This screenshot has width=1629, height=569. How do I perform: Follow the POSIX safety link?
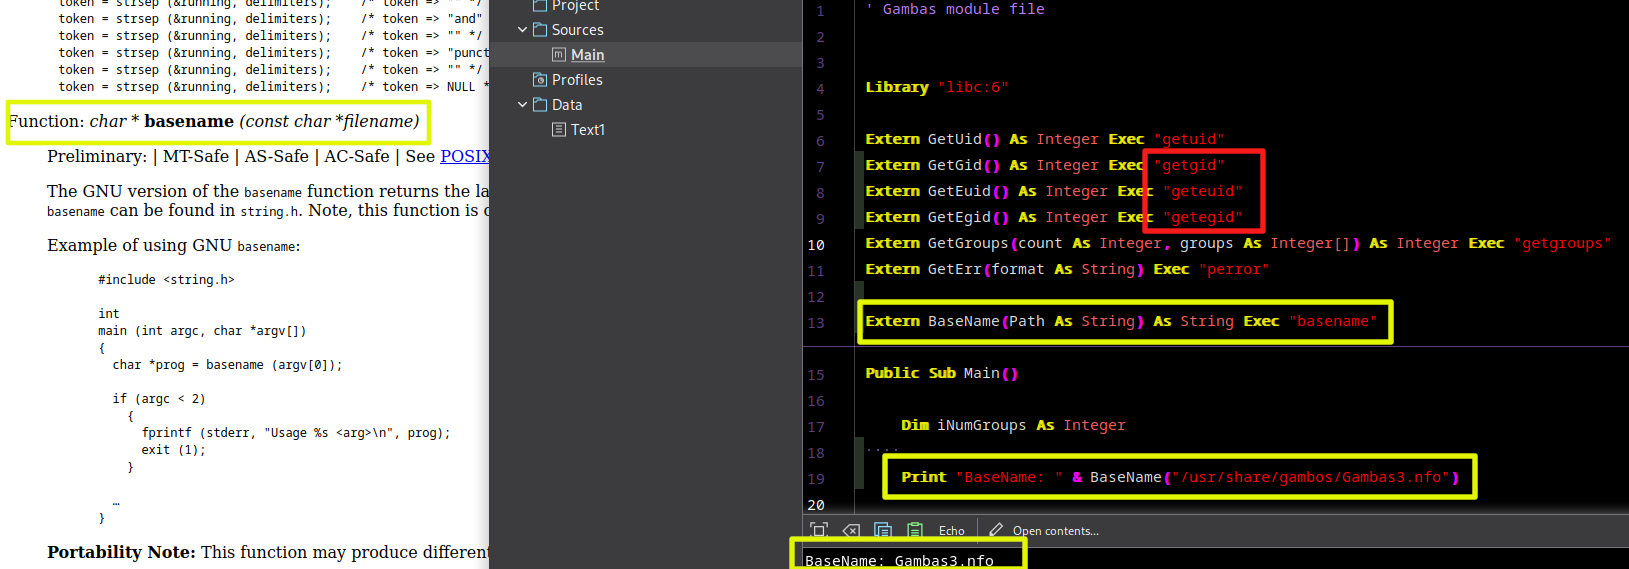(x=464, y=156)
